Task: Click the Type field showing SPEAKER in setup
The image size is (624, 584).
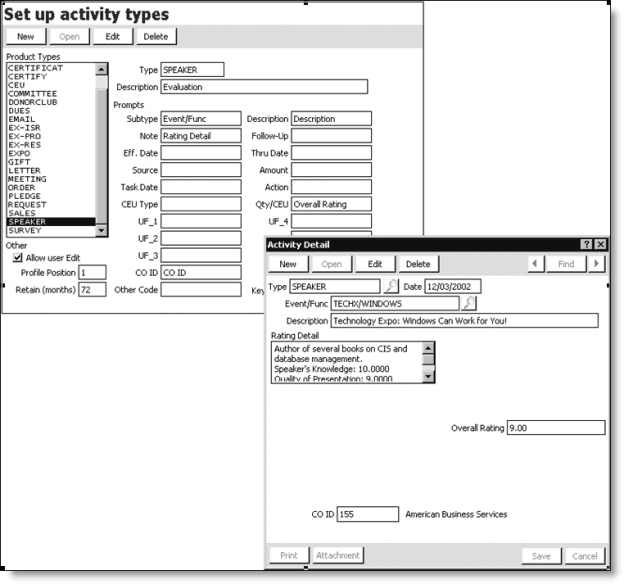Action: point(193,70)
